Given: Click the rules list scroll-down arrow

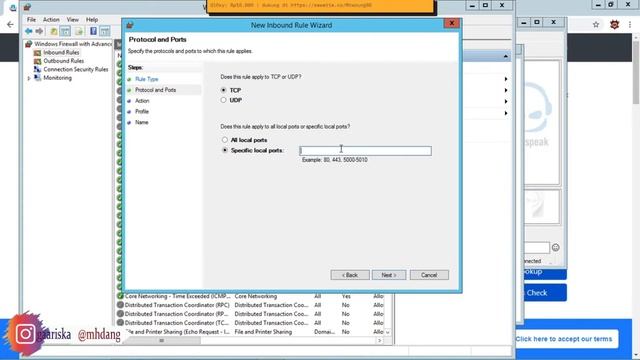Looking at the screenshot, I should (x=387, y=332).
